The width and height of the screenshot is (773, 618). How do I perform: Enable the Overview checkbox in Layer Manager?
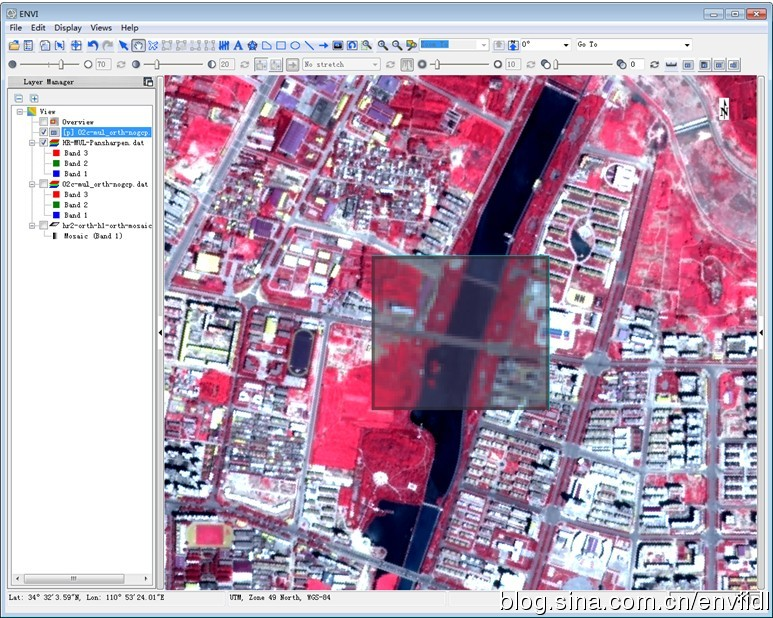point(43,122)
